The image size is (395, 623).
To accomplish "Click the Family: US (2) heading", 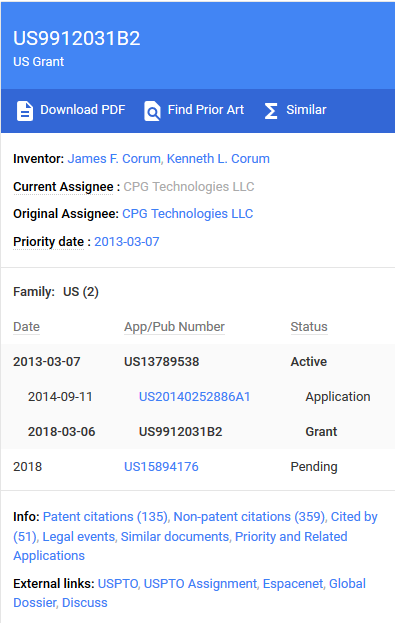I will tap(56, 292).
